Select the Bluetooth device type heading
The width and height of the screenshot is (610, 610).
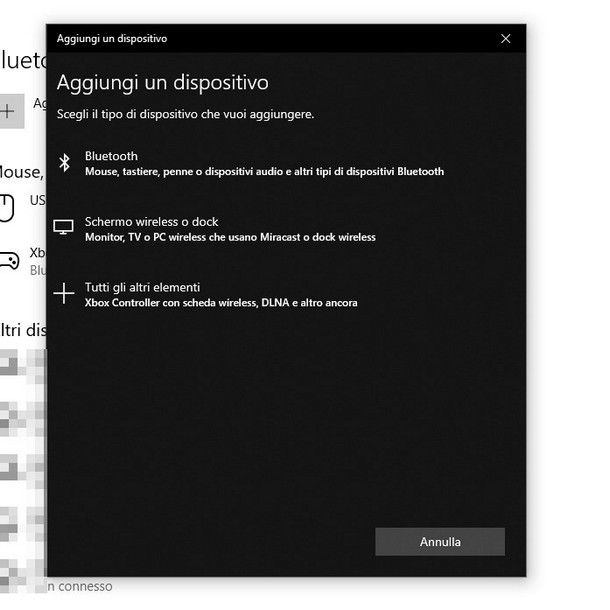(111, 156)
